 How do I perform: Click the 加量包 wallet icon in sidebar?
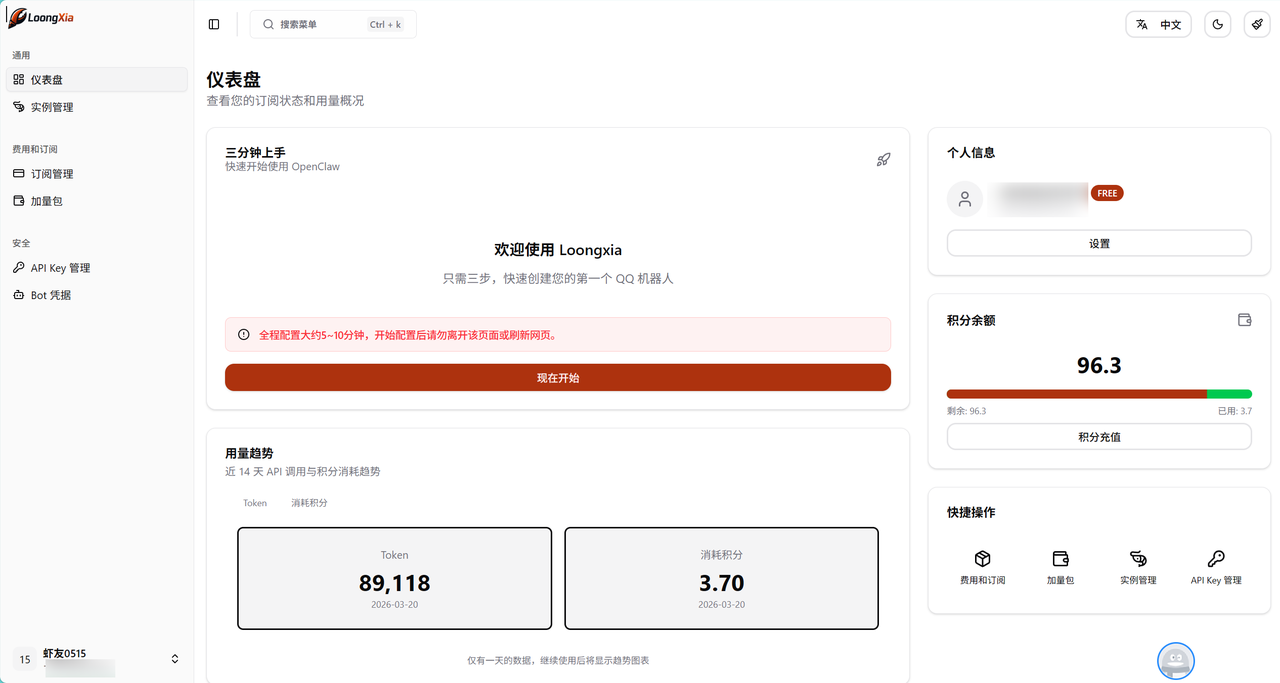(19, 201)
